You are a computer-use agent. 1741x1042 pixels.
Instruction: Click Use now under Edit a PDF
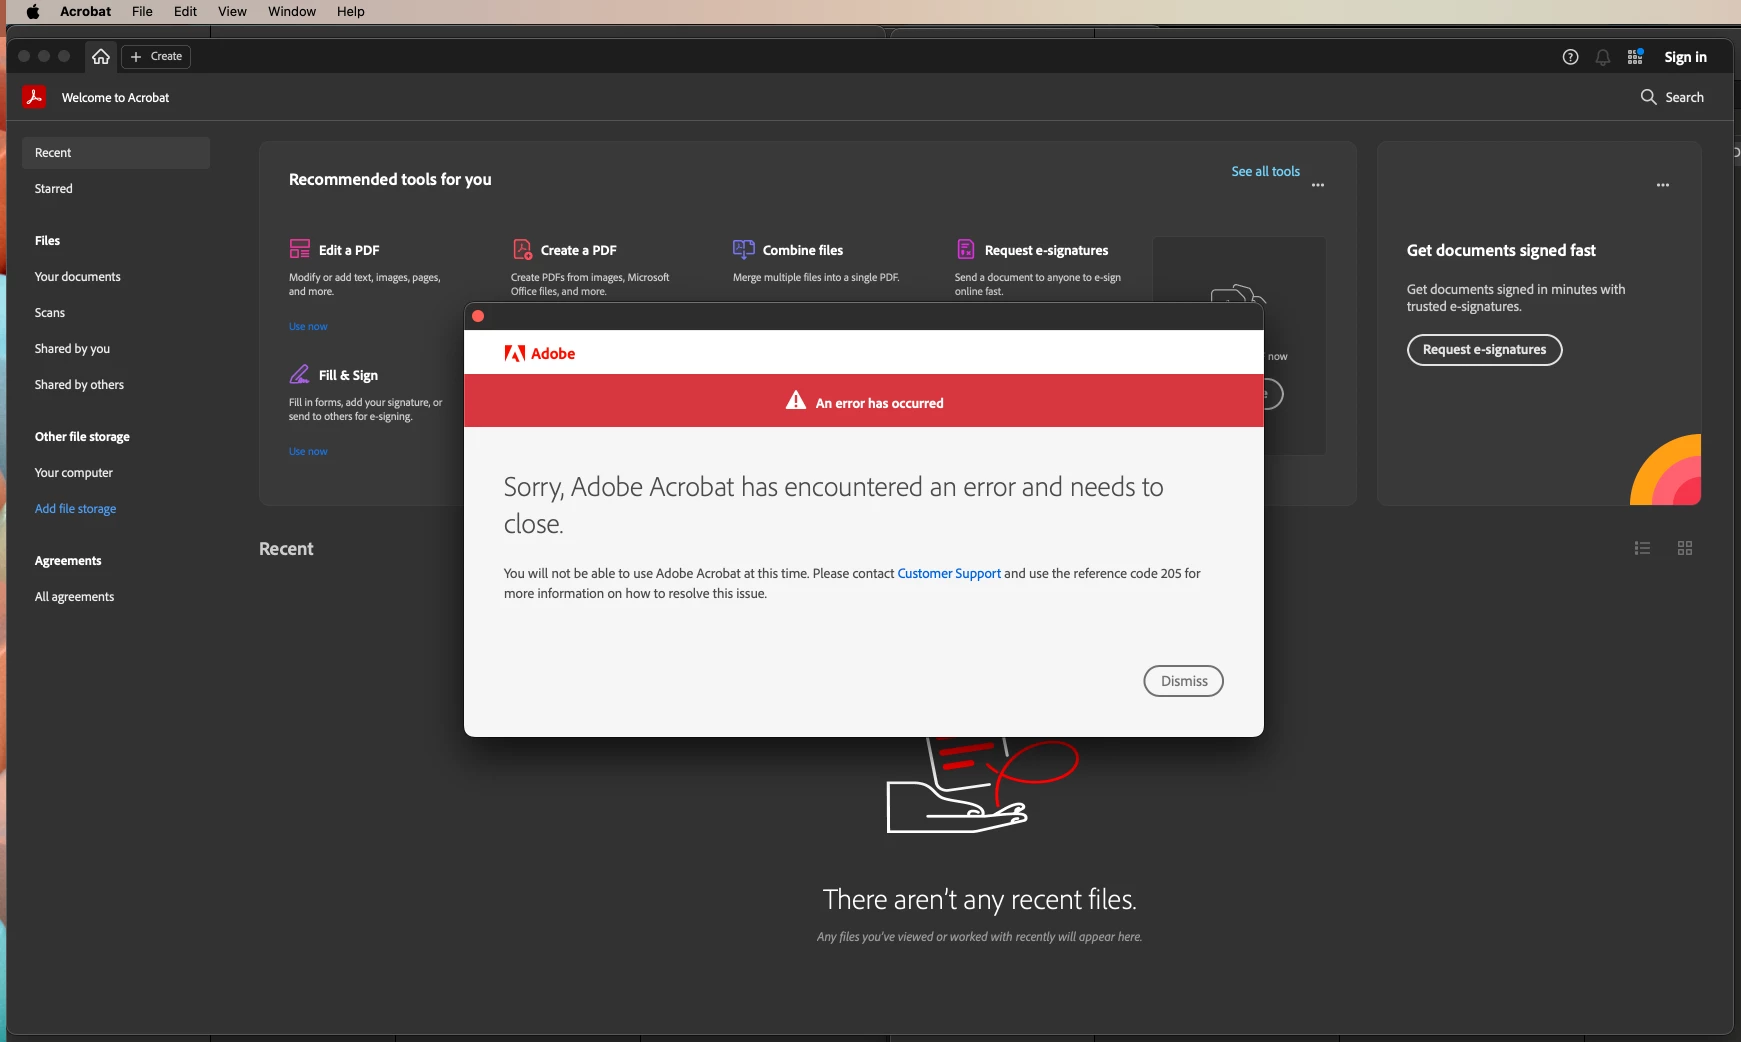click(308, 326)
